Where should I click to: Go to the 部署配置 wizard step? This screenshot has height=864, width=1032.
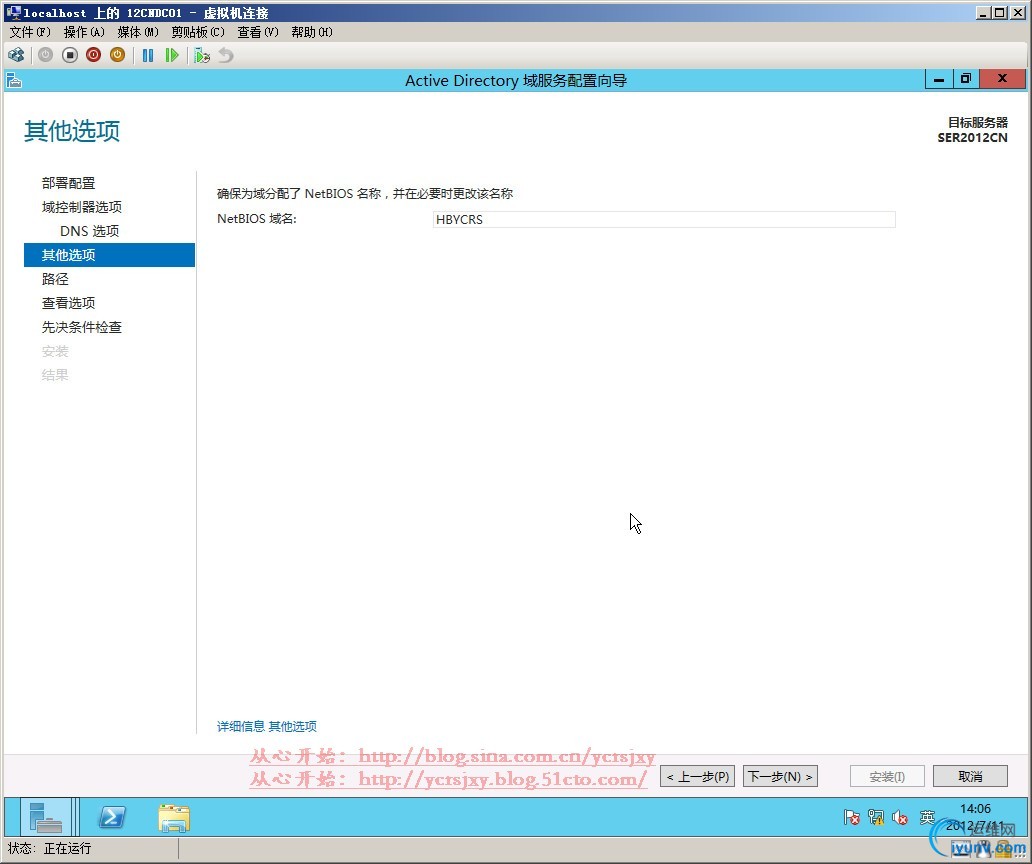(x=68, y=183)
